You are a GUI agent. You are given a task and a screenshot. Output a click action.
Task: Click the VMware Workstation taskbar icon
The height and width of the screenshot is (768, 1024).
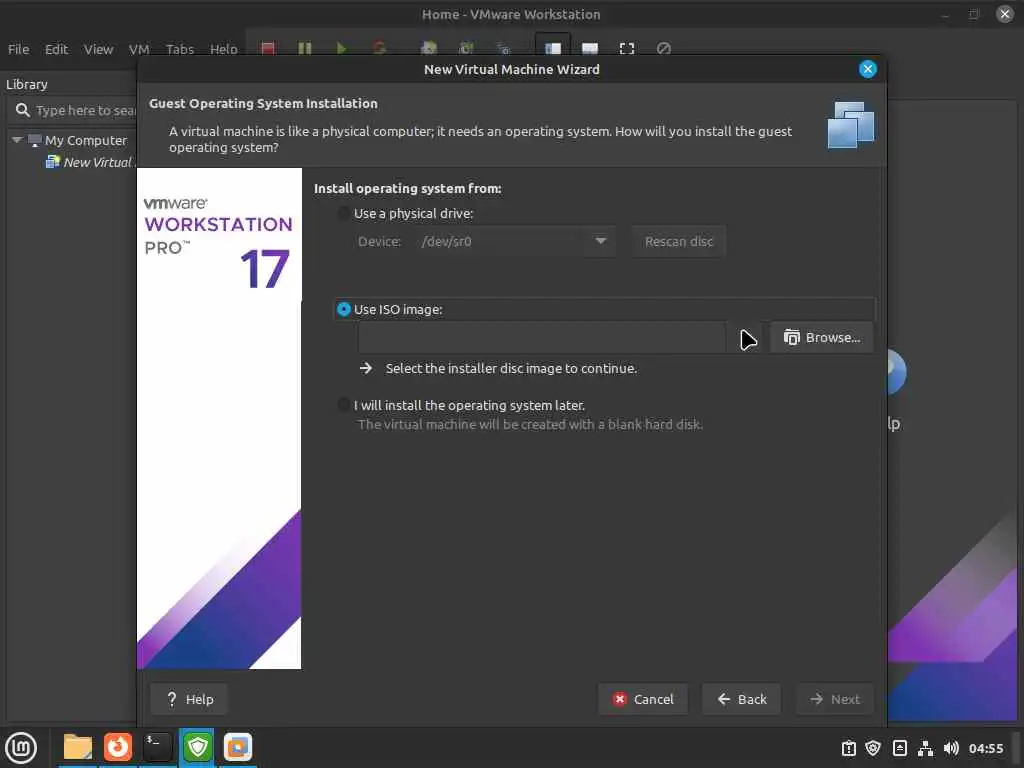click(x=238, y=747)
